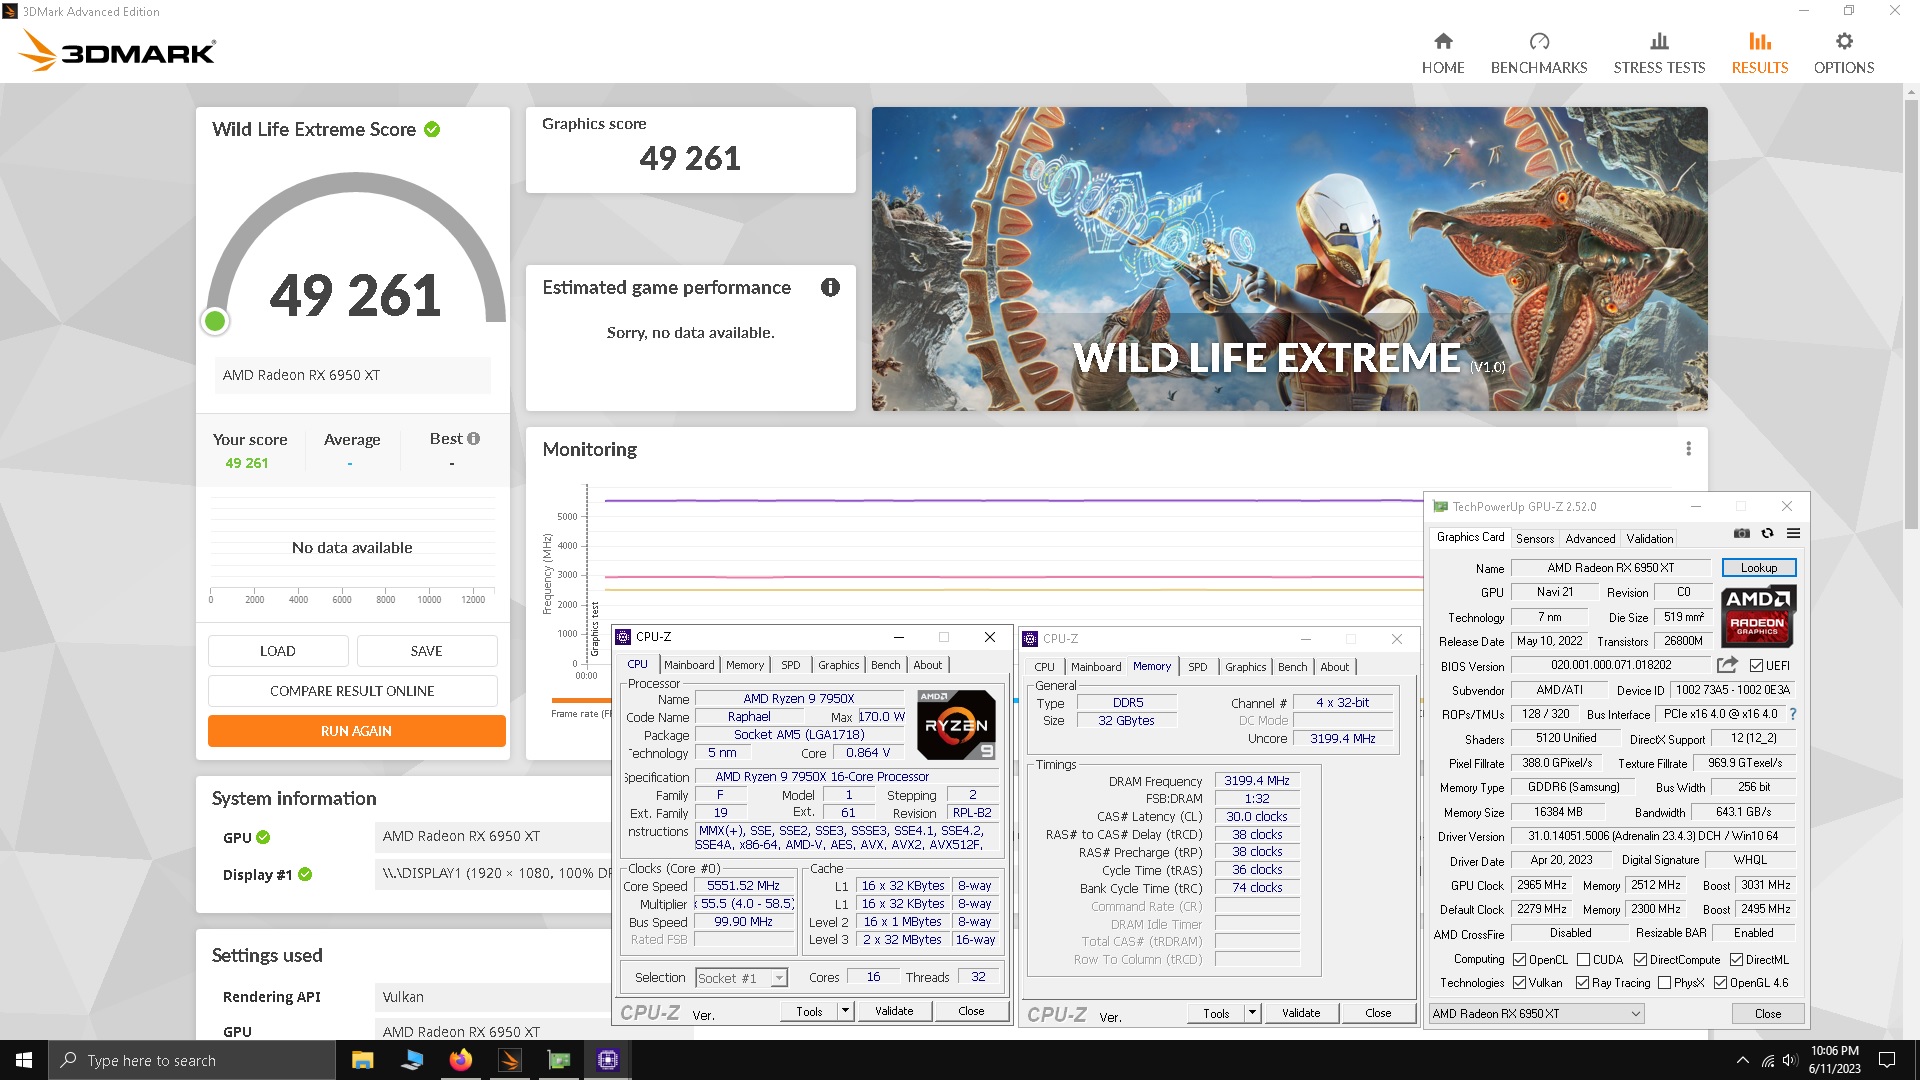Click Validate in left CPU-Z window
Viewport: 1920px width, 1080px height.
[x=894, y=1011]
